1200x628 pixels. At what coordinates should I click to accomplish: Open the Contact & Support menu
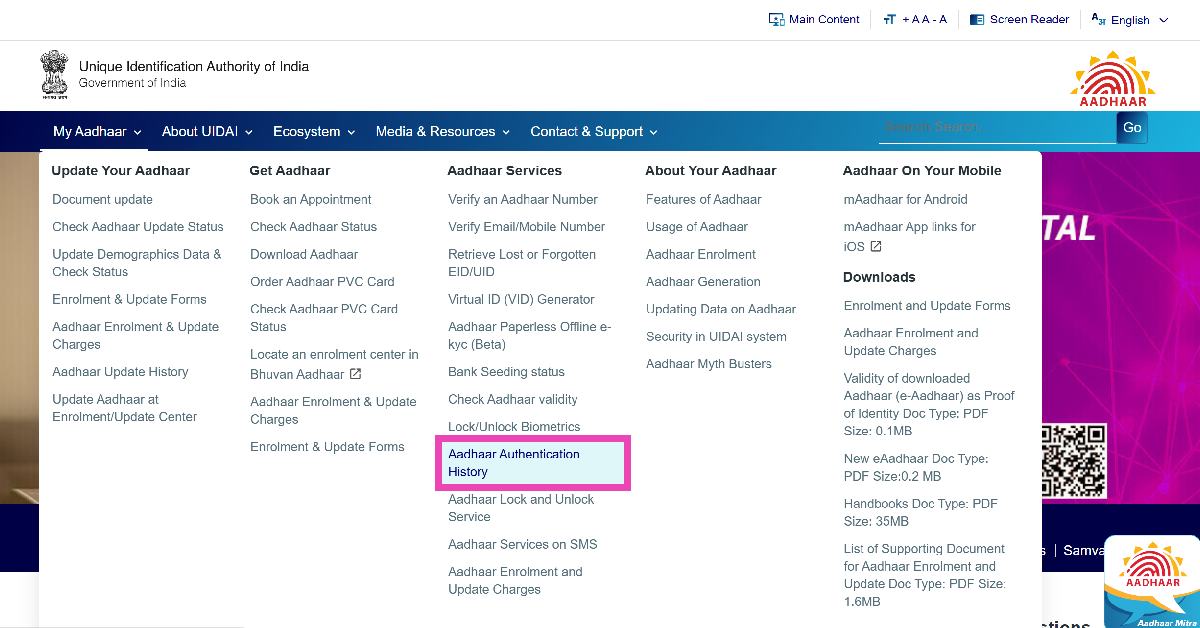[x=593, y=132]
